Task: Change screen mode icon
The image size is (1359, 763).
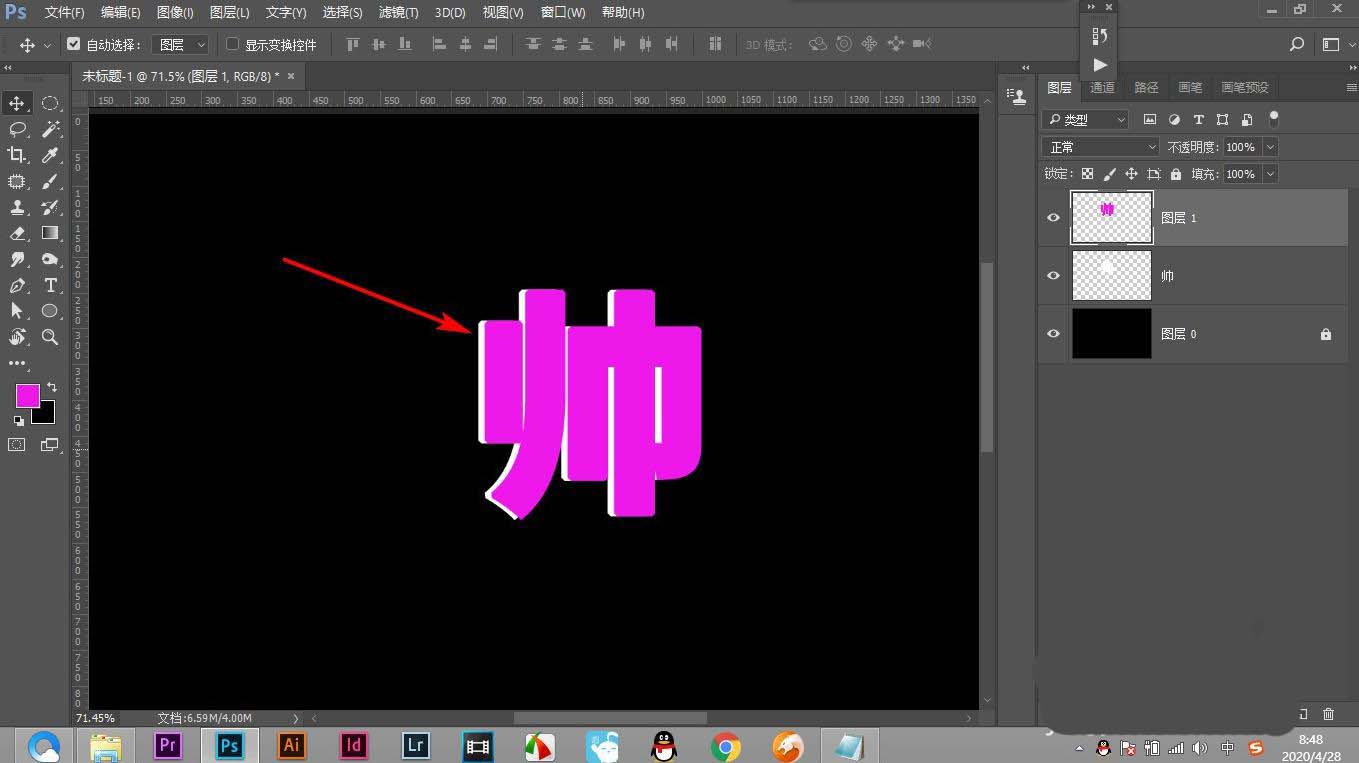Action: (x=50, y=445)
